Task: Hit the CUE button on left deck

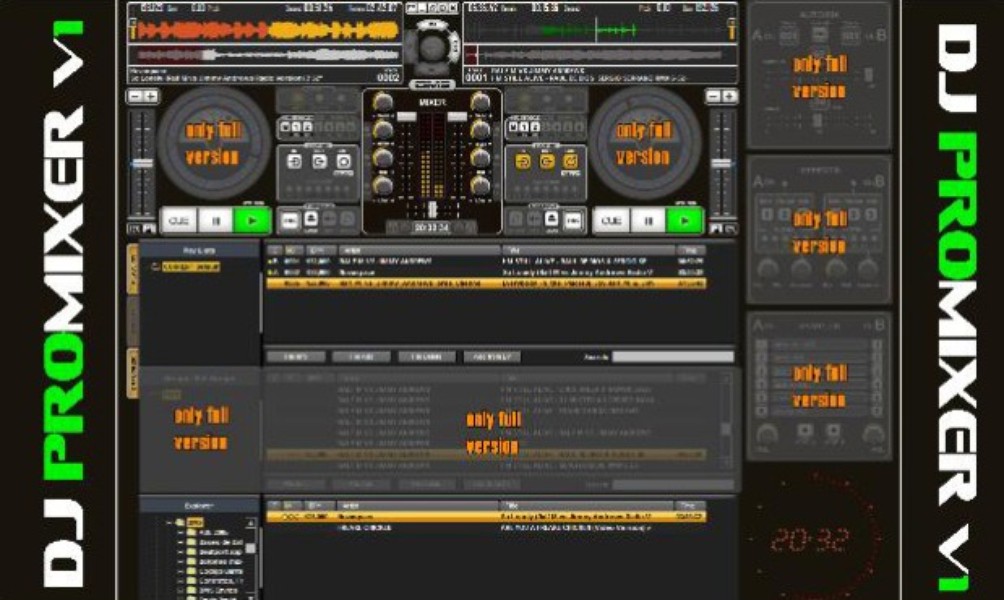Action: click(x=179, y=221)
